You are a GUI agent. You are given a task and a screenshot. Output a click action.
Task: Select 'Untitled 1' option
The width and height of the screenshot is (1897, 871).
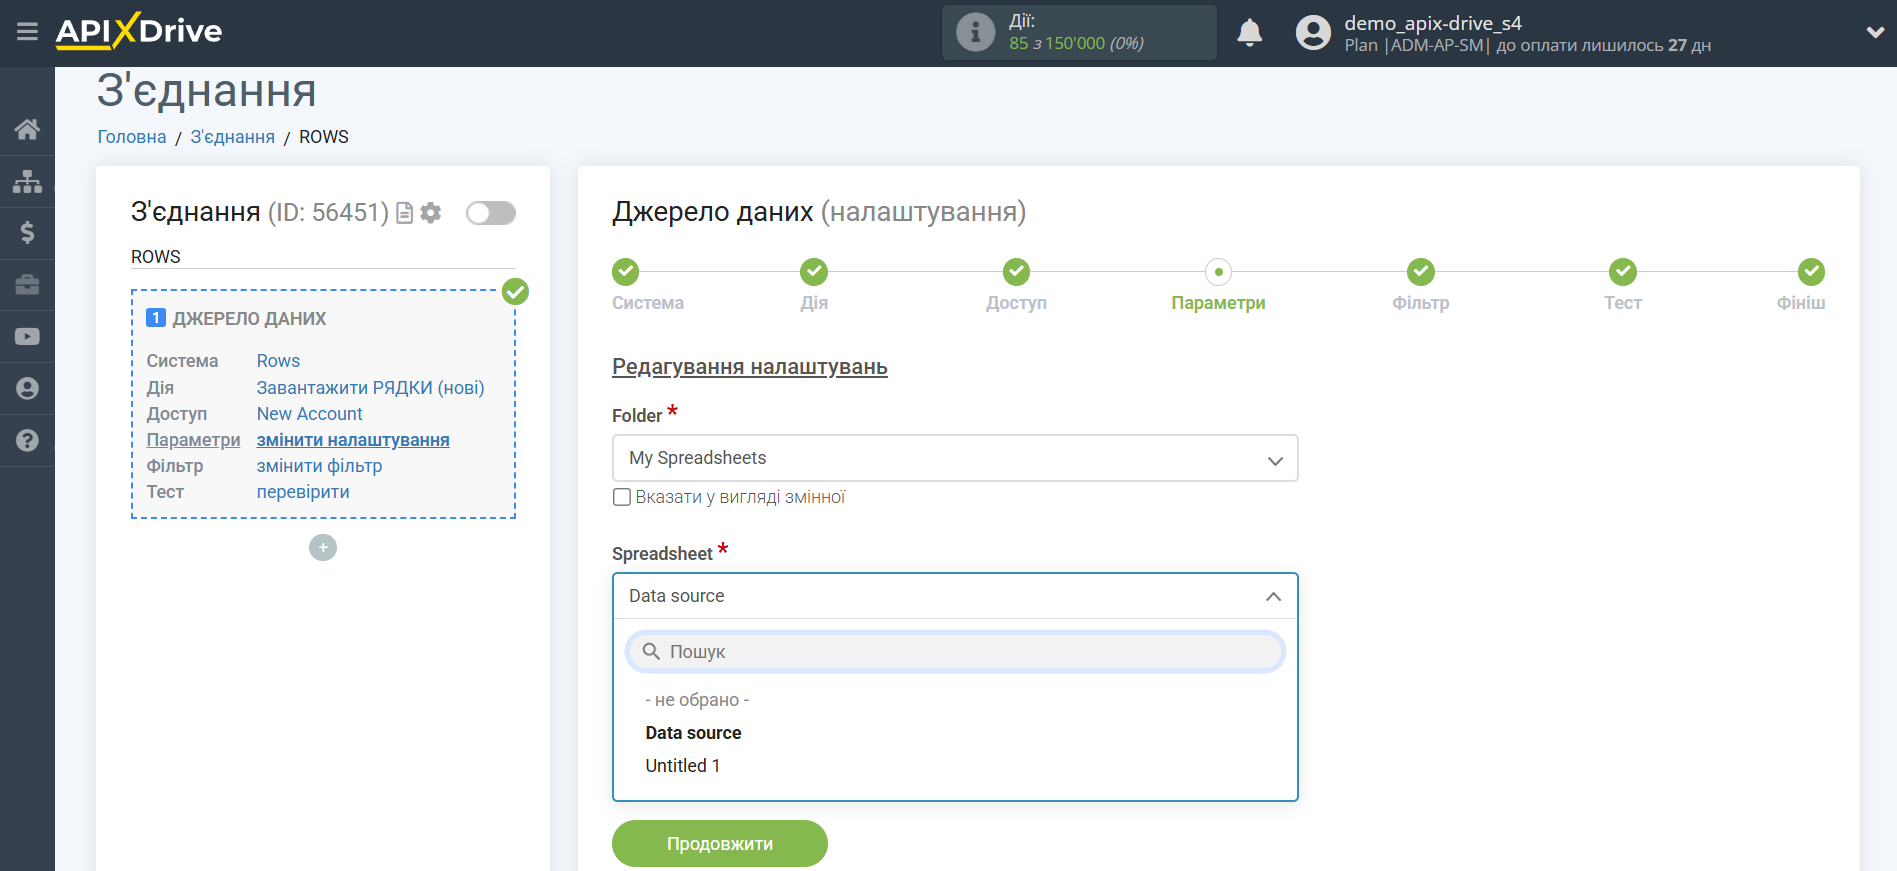(x=682, y=766)
